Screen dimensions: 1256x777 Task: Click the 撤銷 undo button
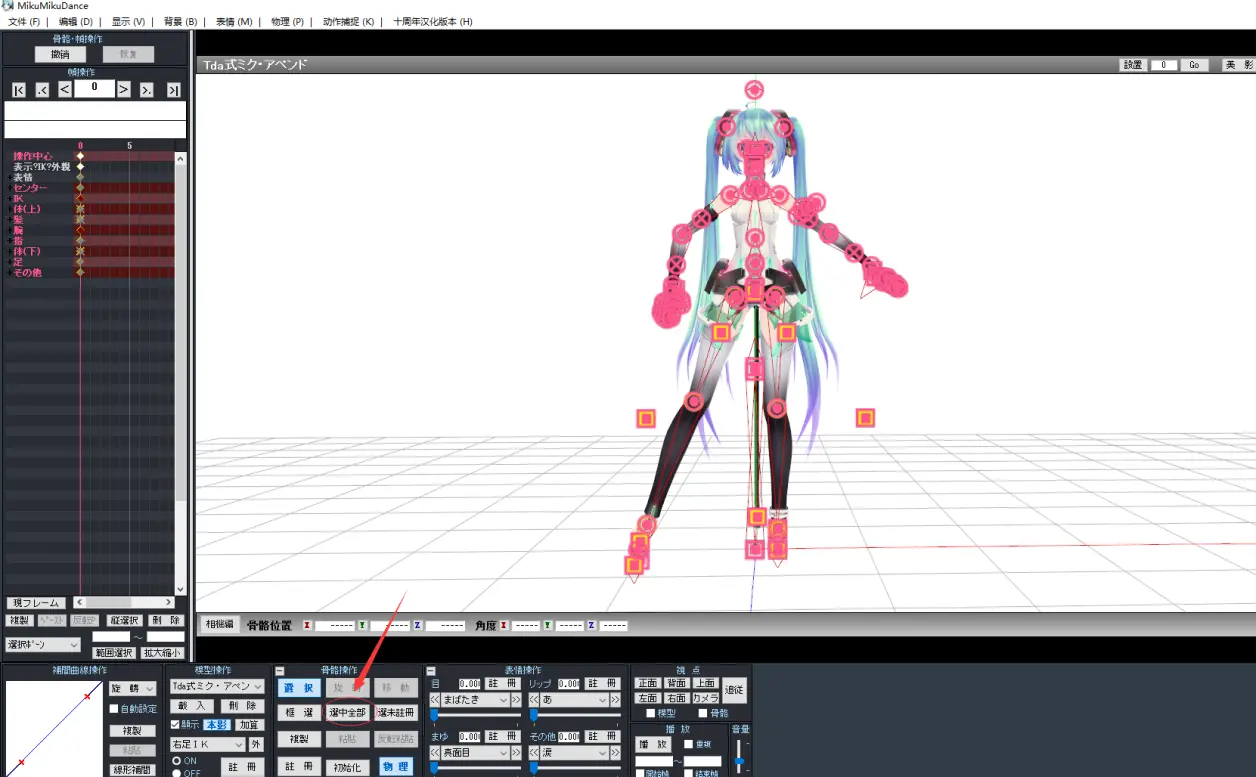click(x=61, y=54)
